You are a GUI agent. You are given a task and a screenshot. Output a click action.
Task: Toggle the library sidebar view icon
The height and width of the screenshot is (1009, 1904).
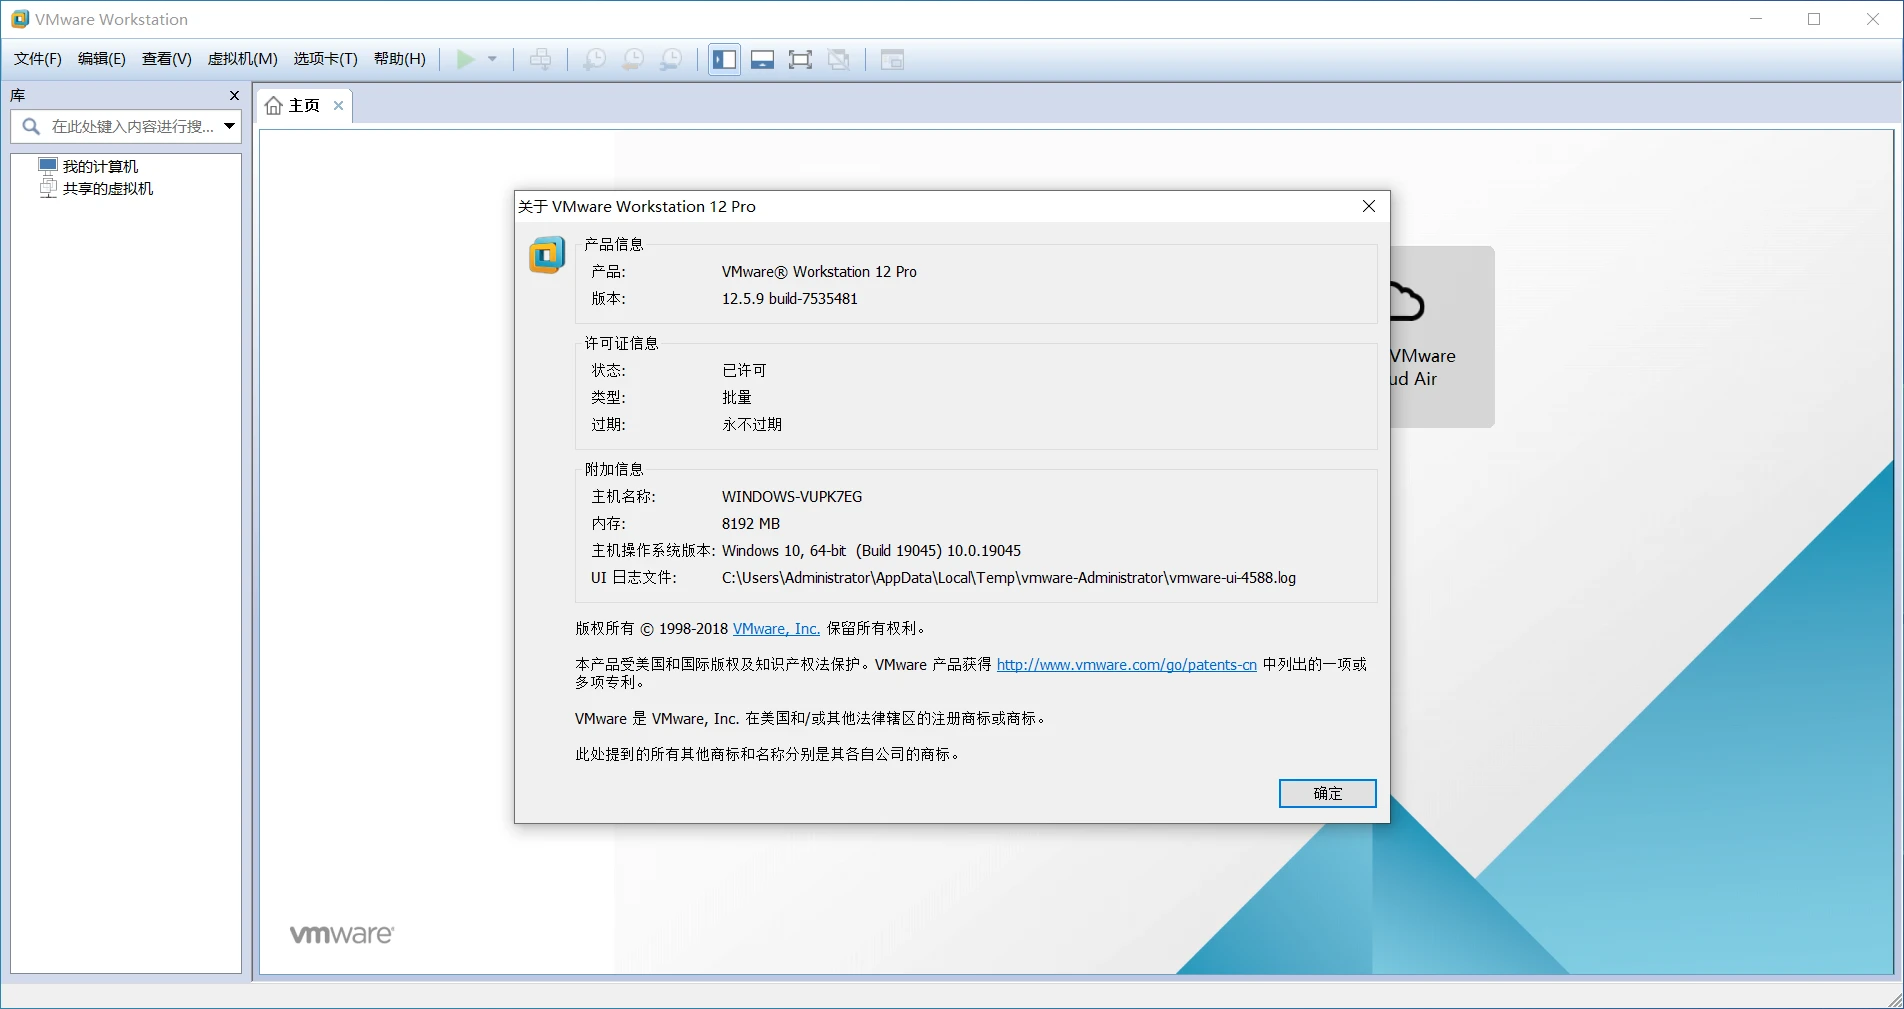pyautogui.click(x=724, y=60)
